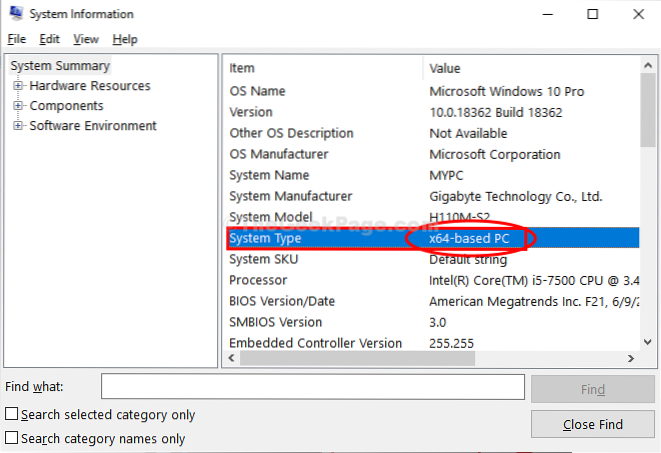
Task: Toggle Search category names only checkbox
Action: (12, 438)
